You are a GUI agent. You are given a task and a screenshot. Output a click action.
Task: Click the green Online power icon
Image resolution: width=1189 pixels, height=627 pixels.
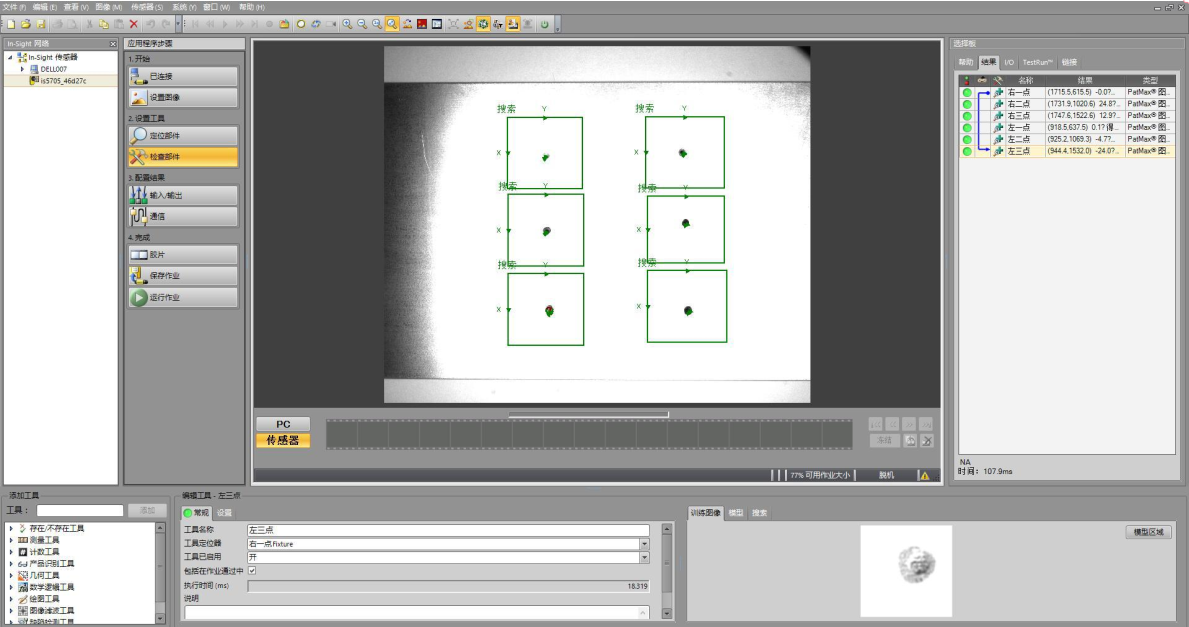[x=545, y=23]
